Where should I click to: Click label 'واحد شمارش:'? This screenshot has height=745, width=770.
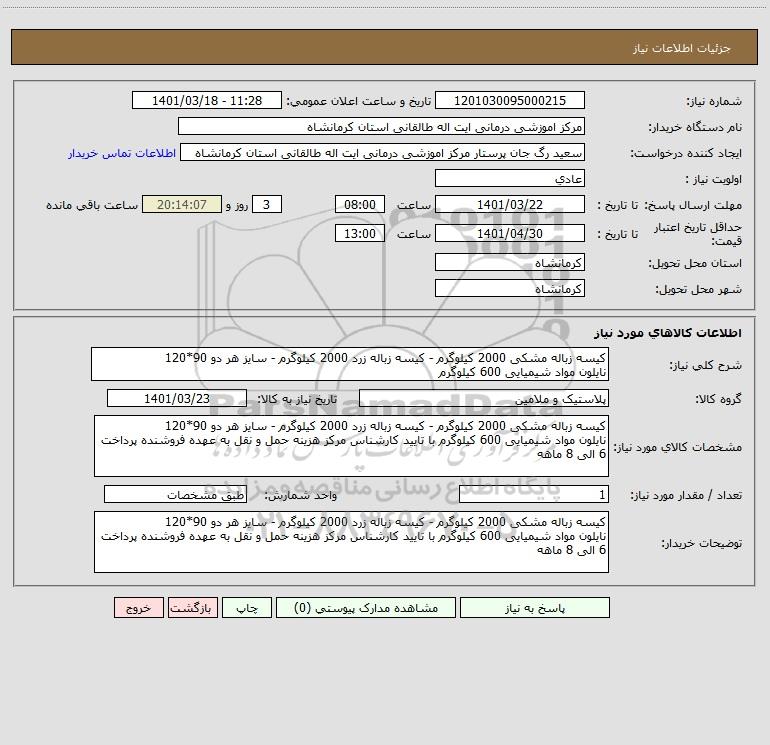click(x=301, y=496)
